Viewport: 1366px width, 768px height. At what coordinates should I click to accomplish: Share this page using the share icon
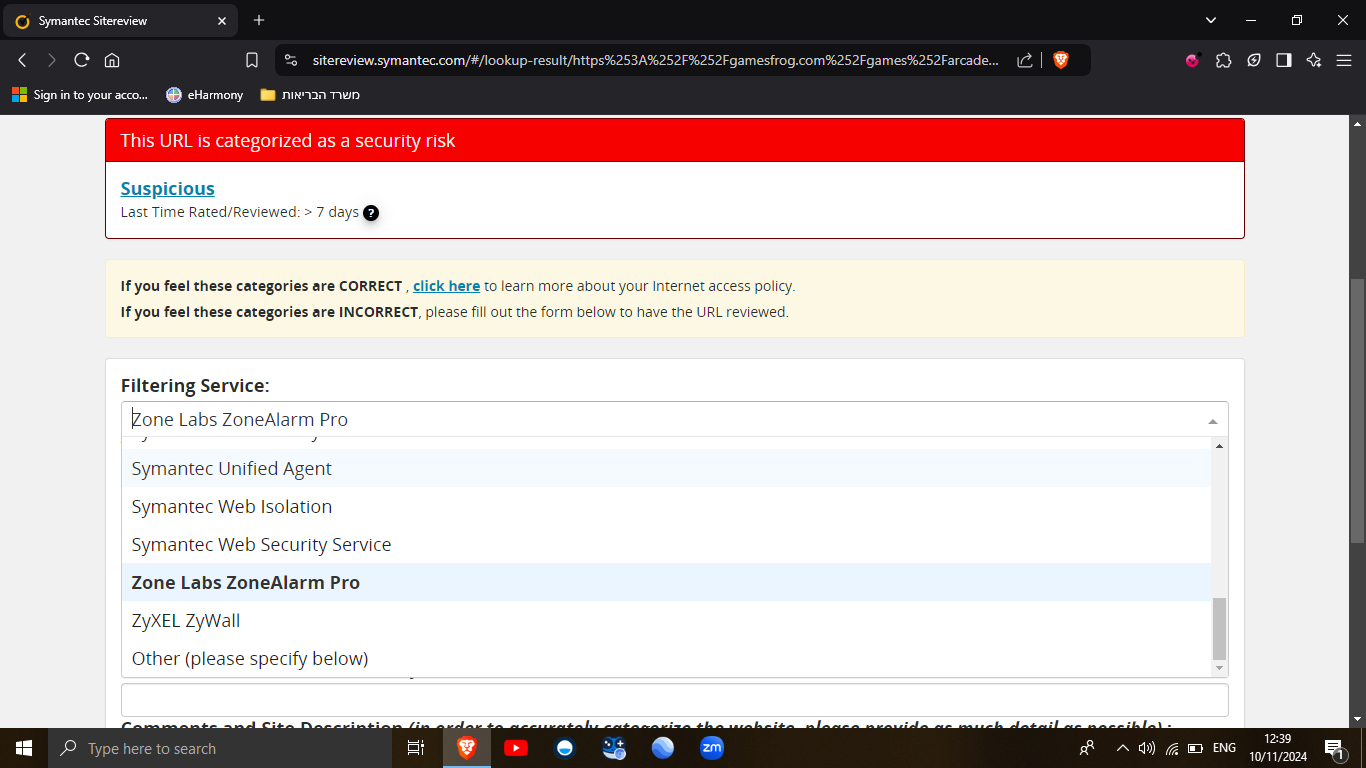click(x=1025, y=60)
